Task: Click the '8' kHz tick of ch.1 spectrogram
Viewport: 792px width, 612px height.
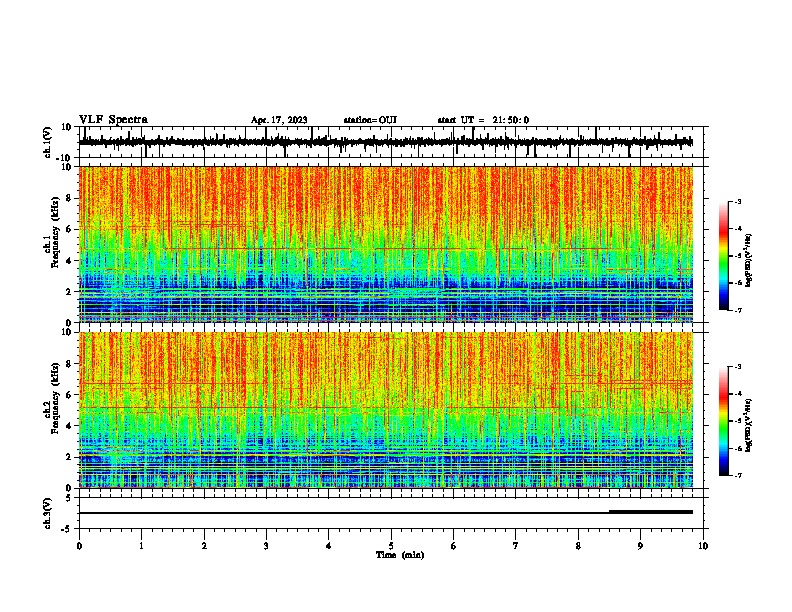Action: click(x=69, y=198)
